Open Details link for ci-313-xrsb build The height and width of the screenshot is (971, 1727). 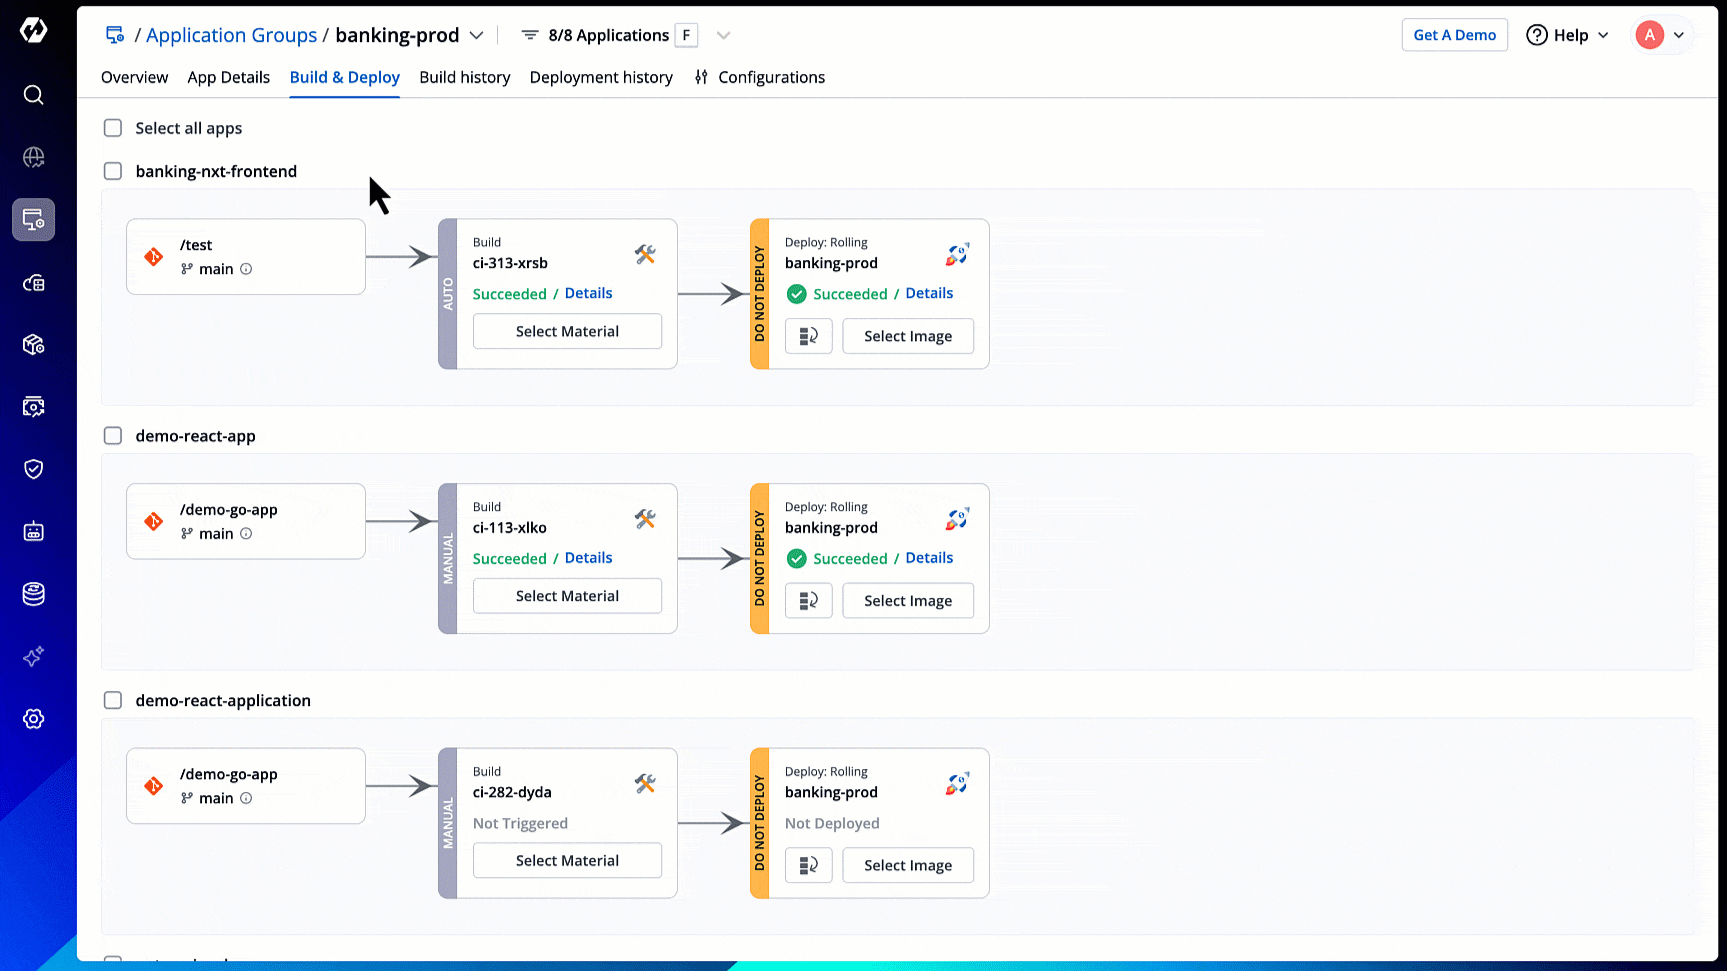(x=588, y=293)
